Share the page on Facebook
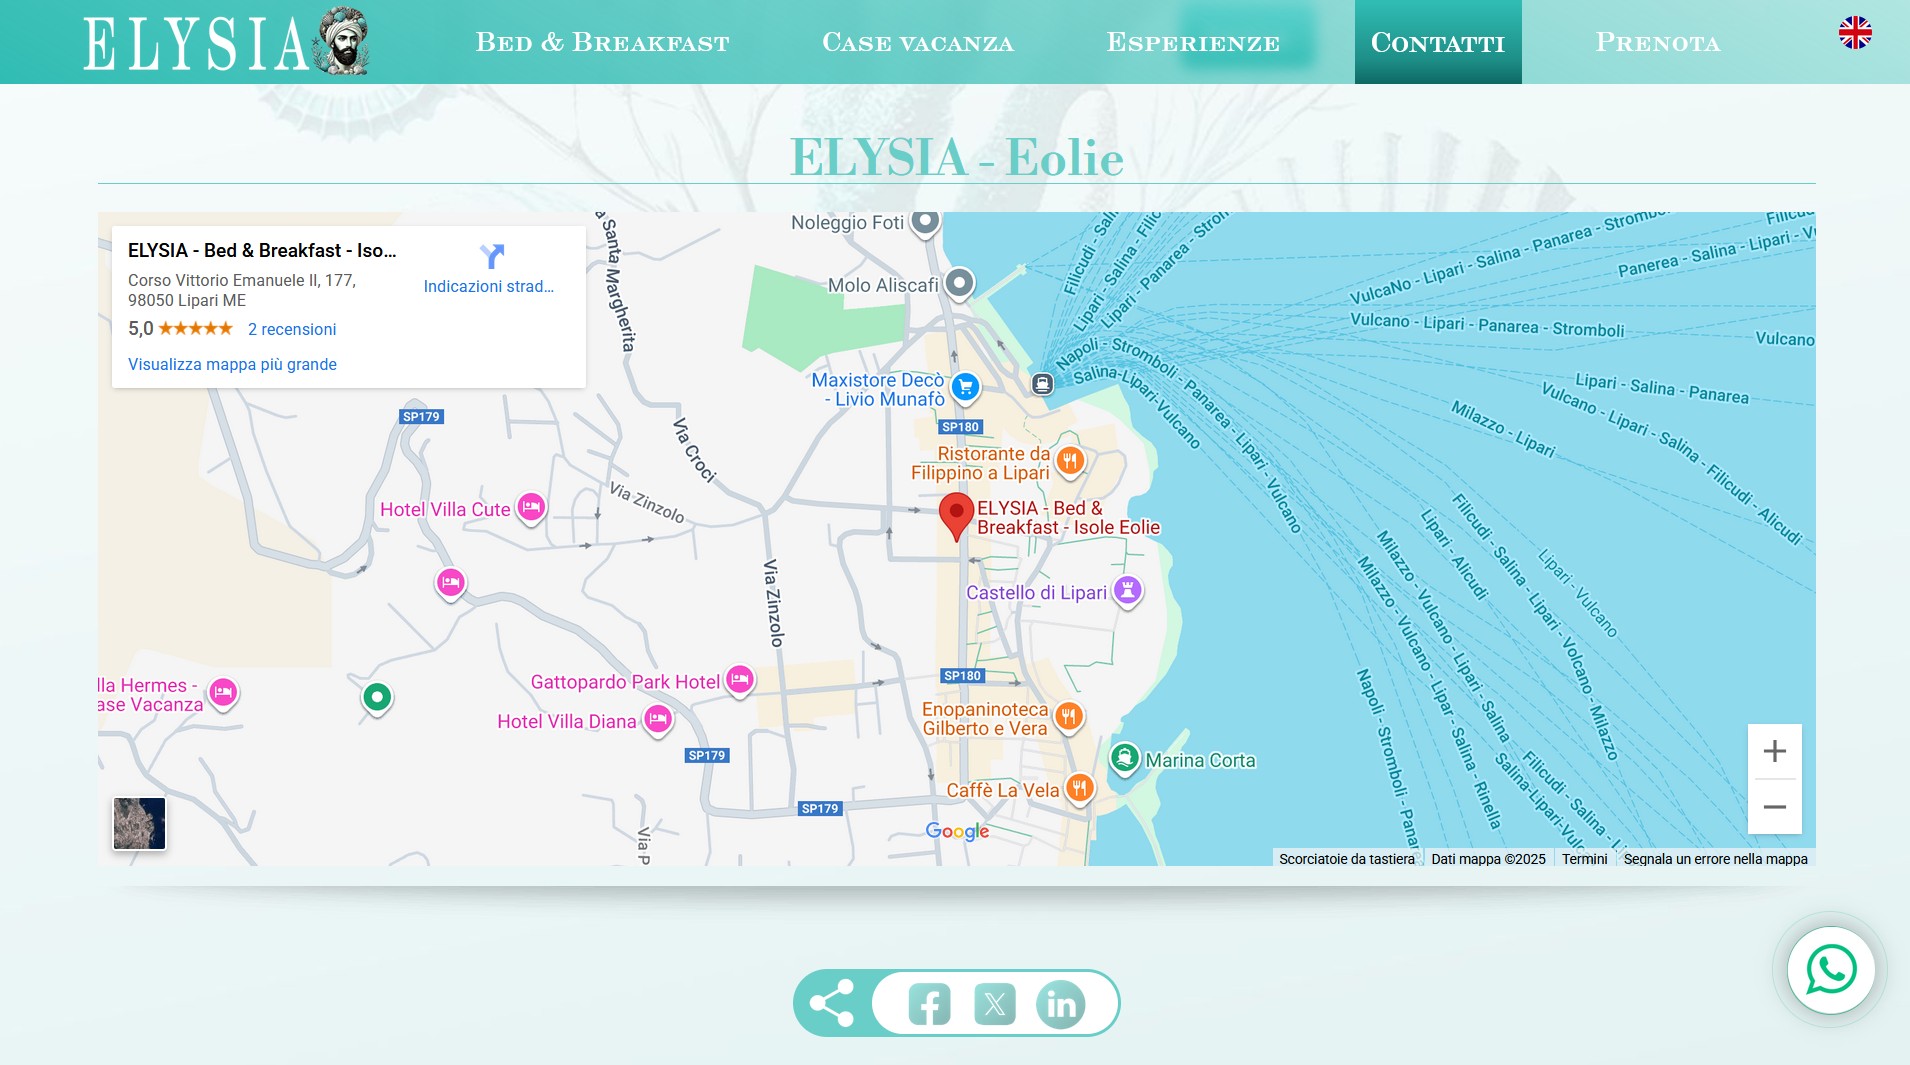The height and width of the screenshot is (1065, 1910). tap(929, 1004)
